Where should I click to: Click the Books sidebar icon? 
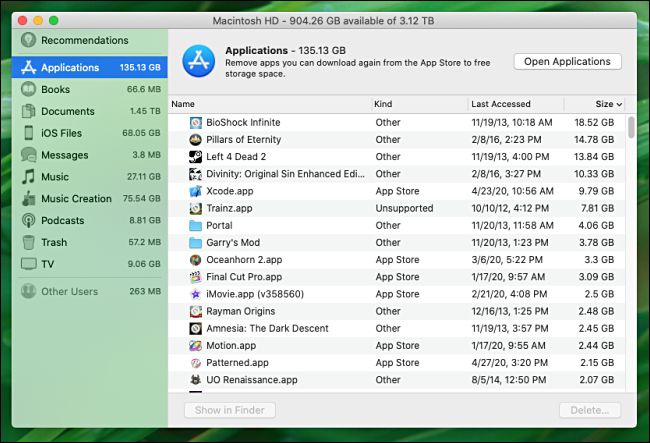click(x=28, y=89)
